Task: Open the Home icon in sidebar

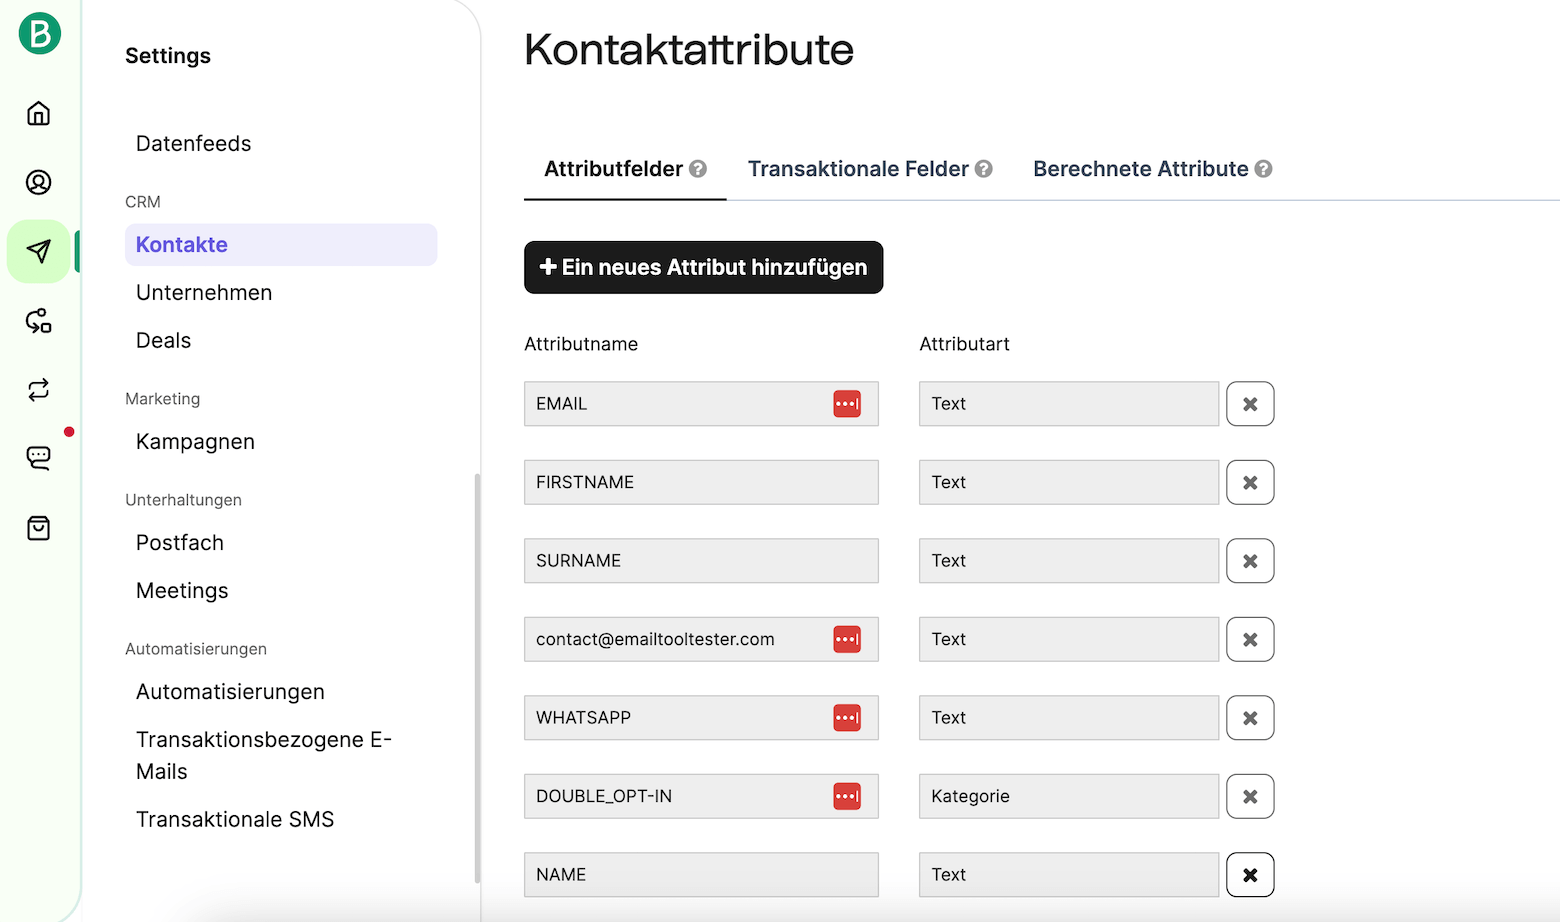Action: (39, 113)
